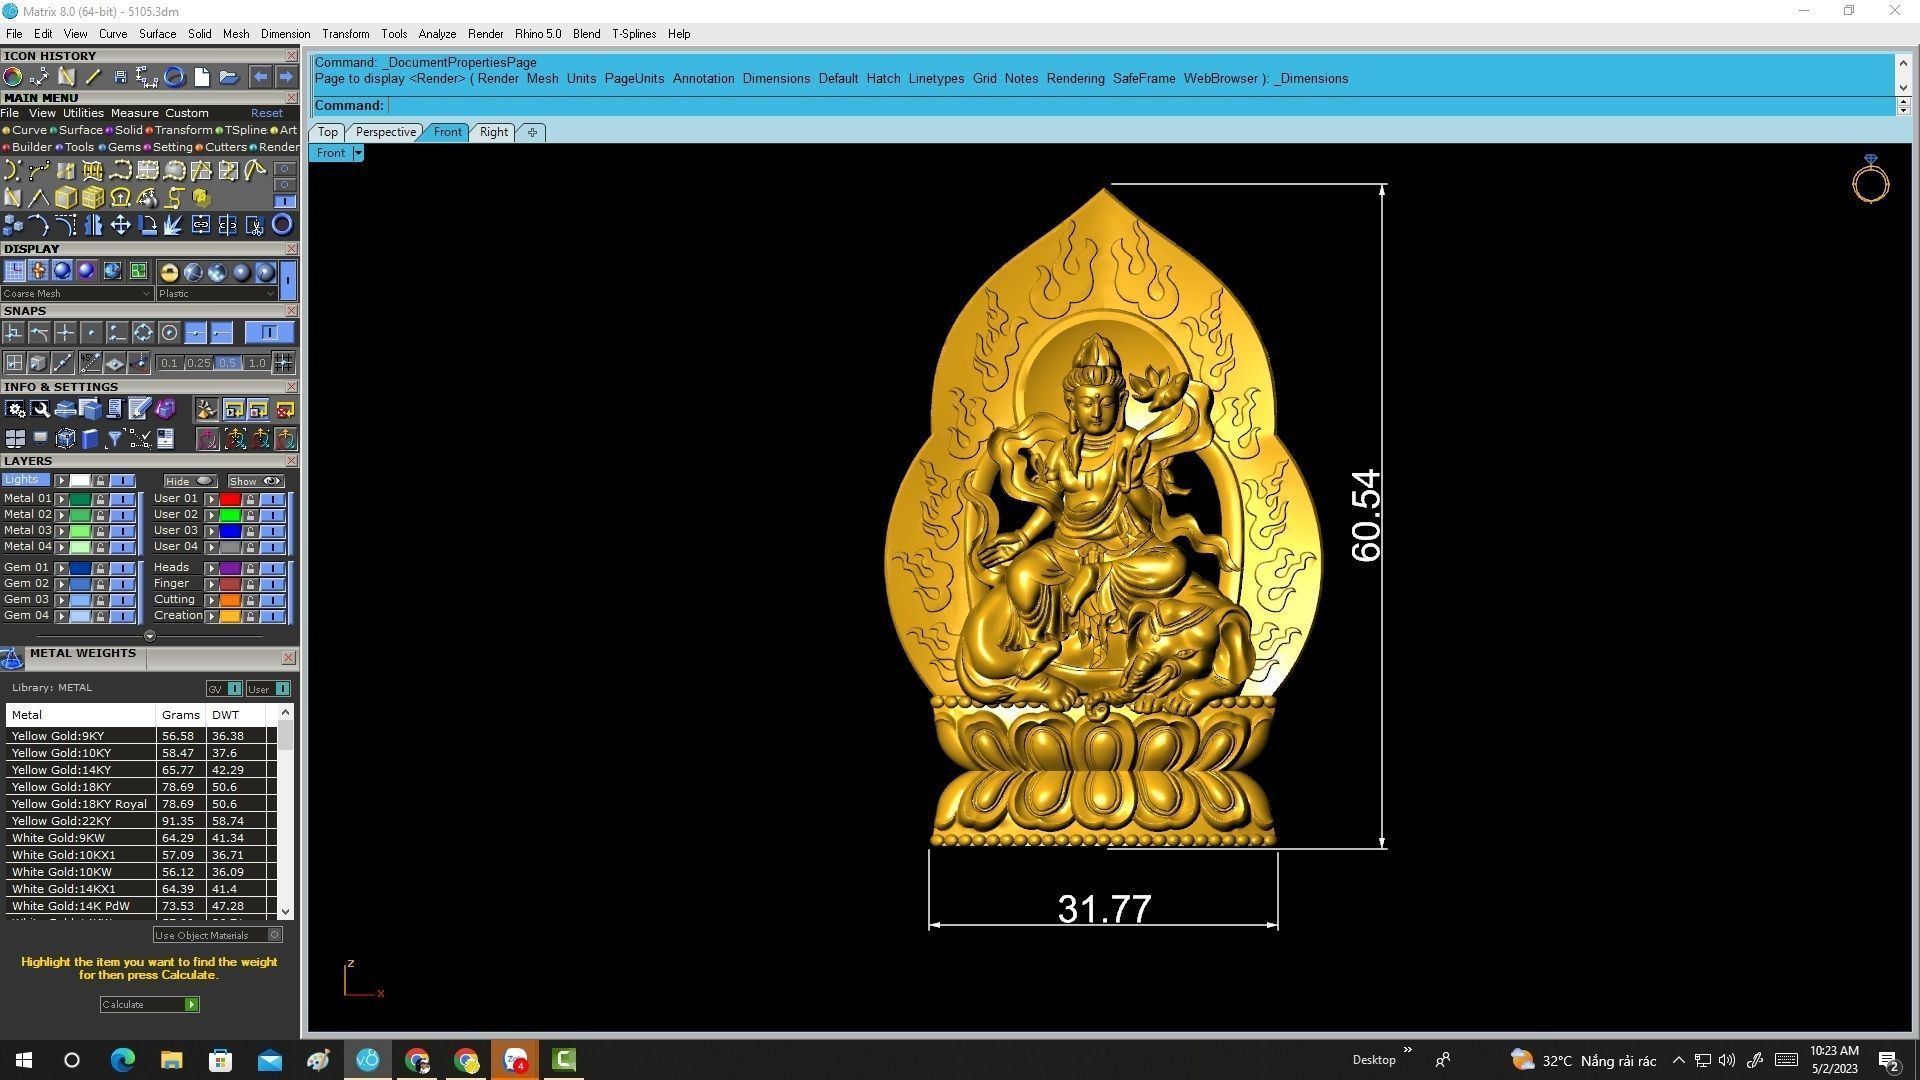
Task: Open the T-Splines menu
Action: 634,34
